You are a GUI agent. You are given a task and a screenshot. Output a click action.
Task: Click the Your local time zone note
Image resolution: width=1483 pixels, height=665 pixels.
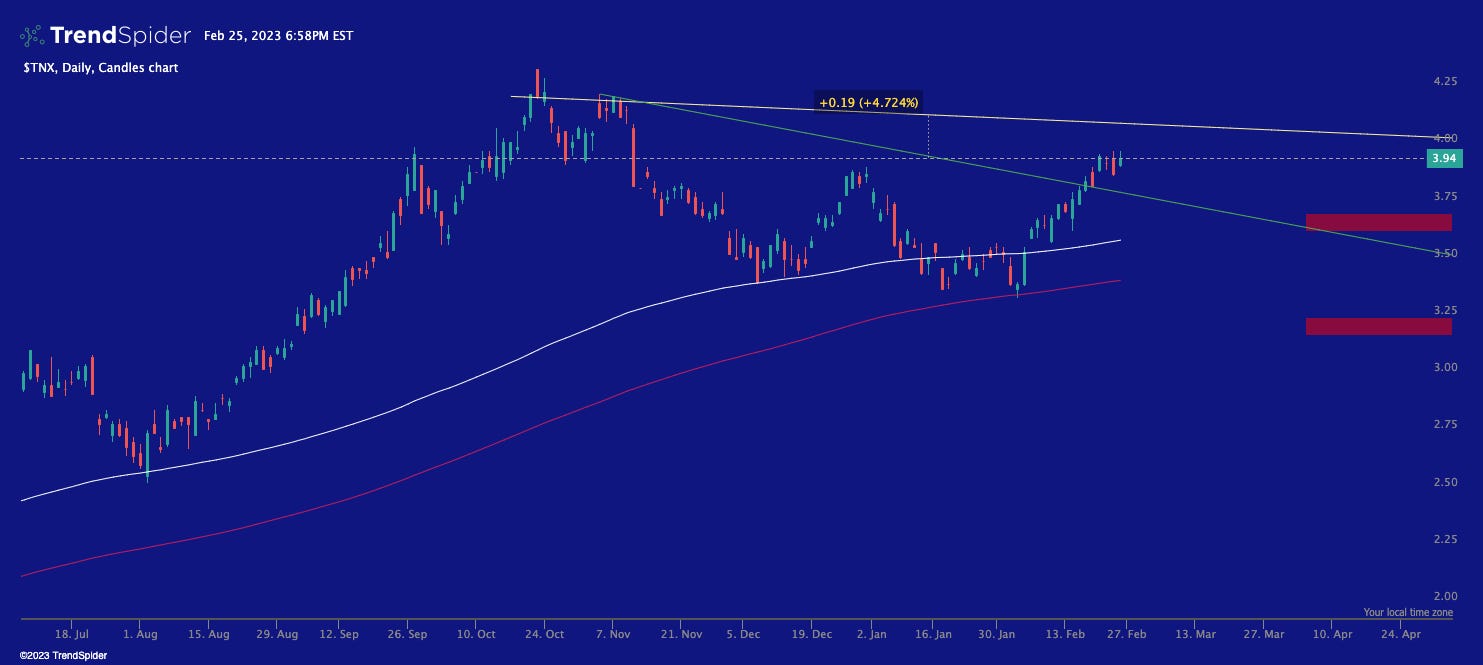click(x=1408, y=612)
